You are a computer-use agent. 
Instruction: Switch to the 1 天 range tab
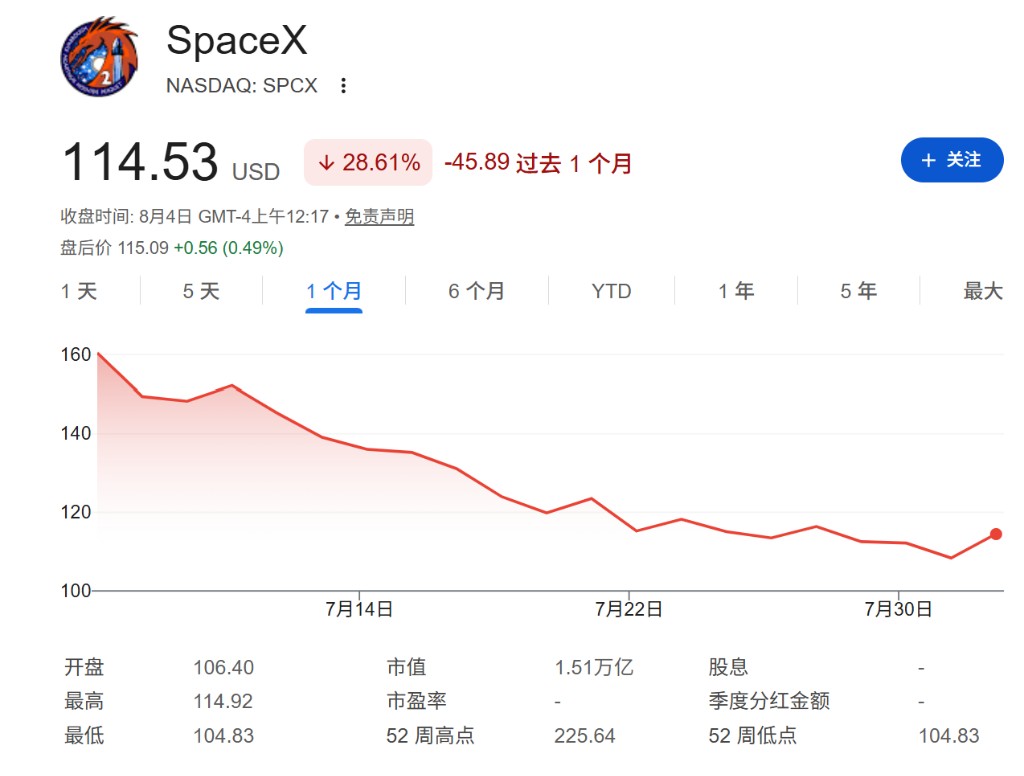(79, 291)
